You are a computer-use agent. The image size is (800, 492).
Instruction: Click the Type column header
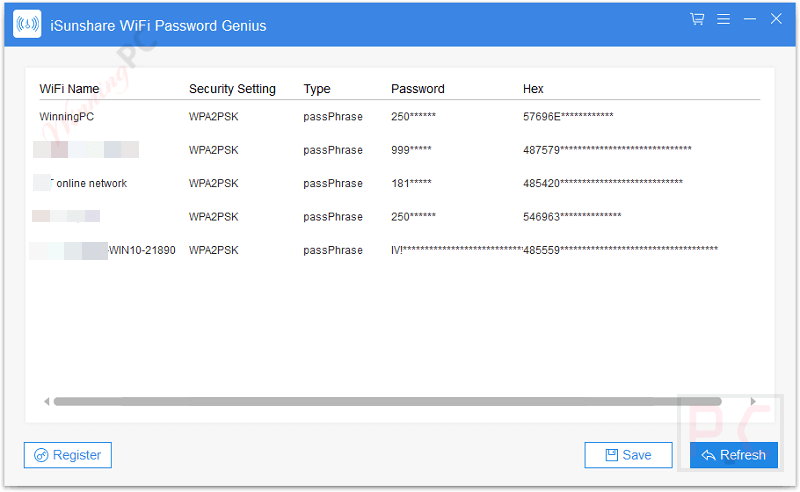click(x=317, y=89)
